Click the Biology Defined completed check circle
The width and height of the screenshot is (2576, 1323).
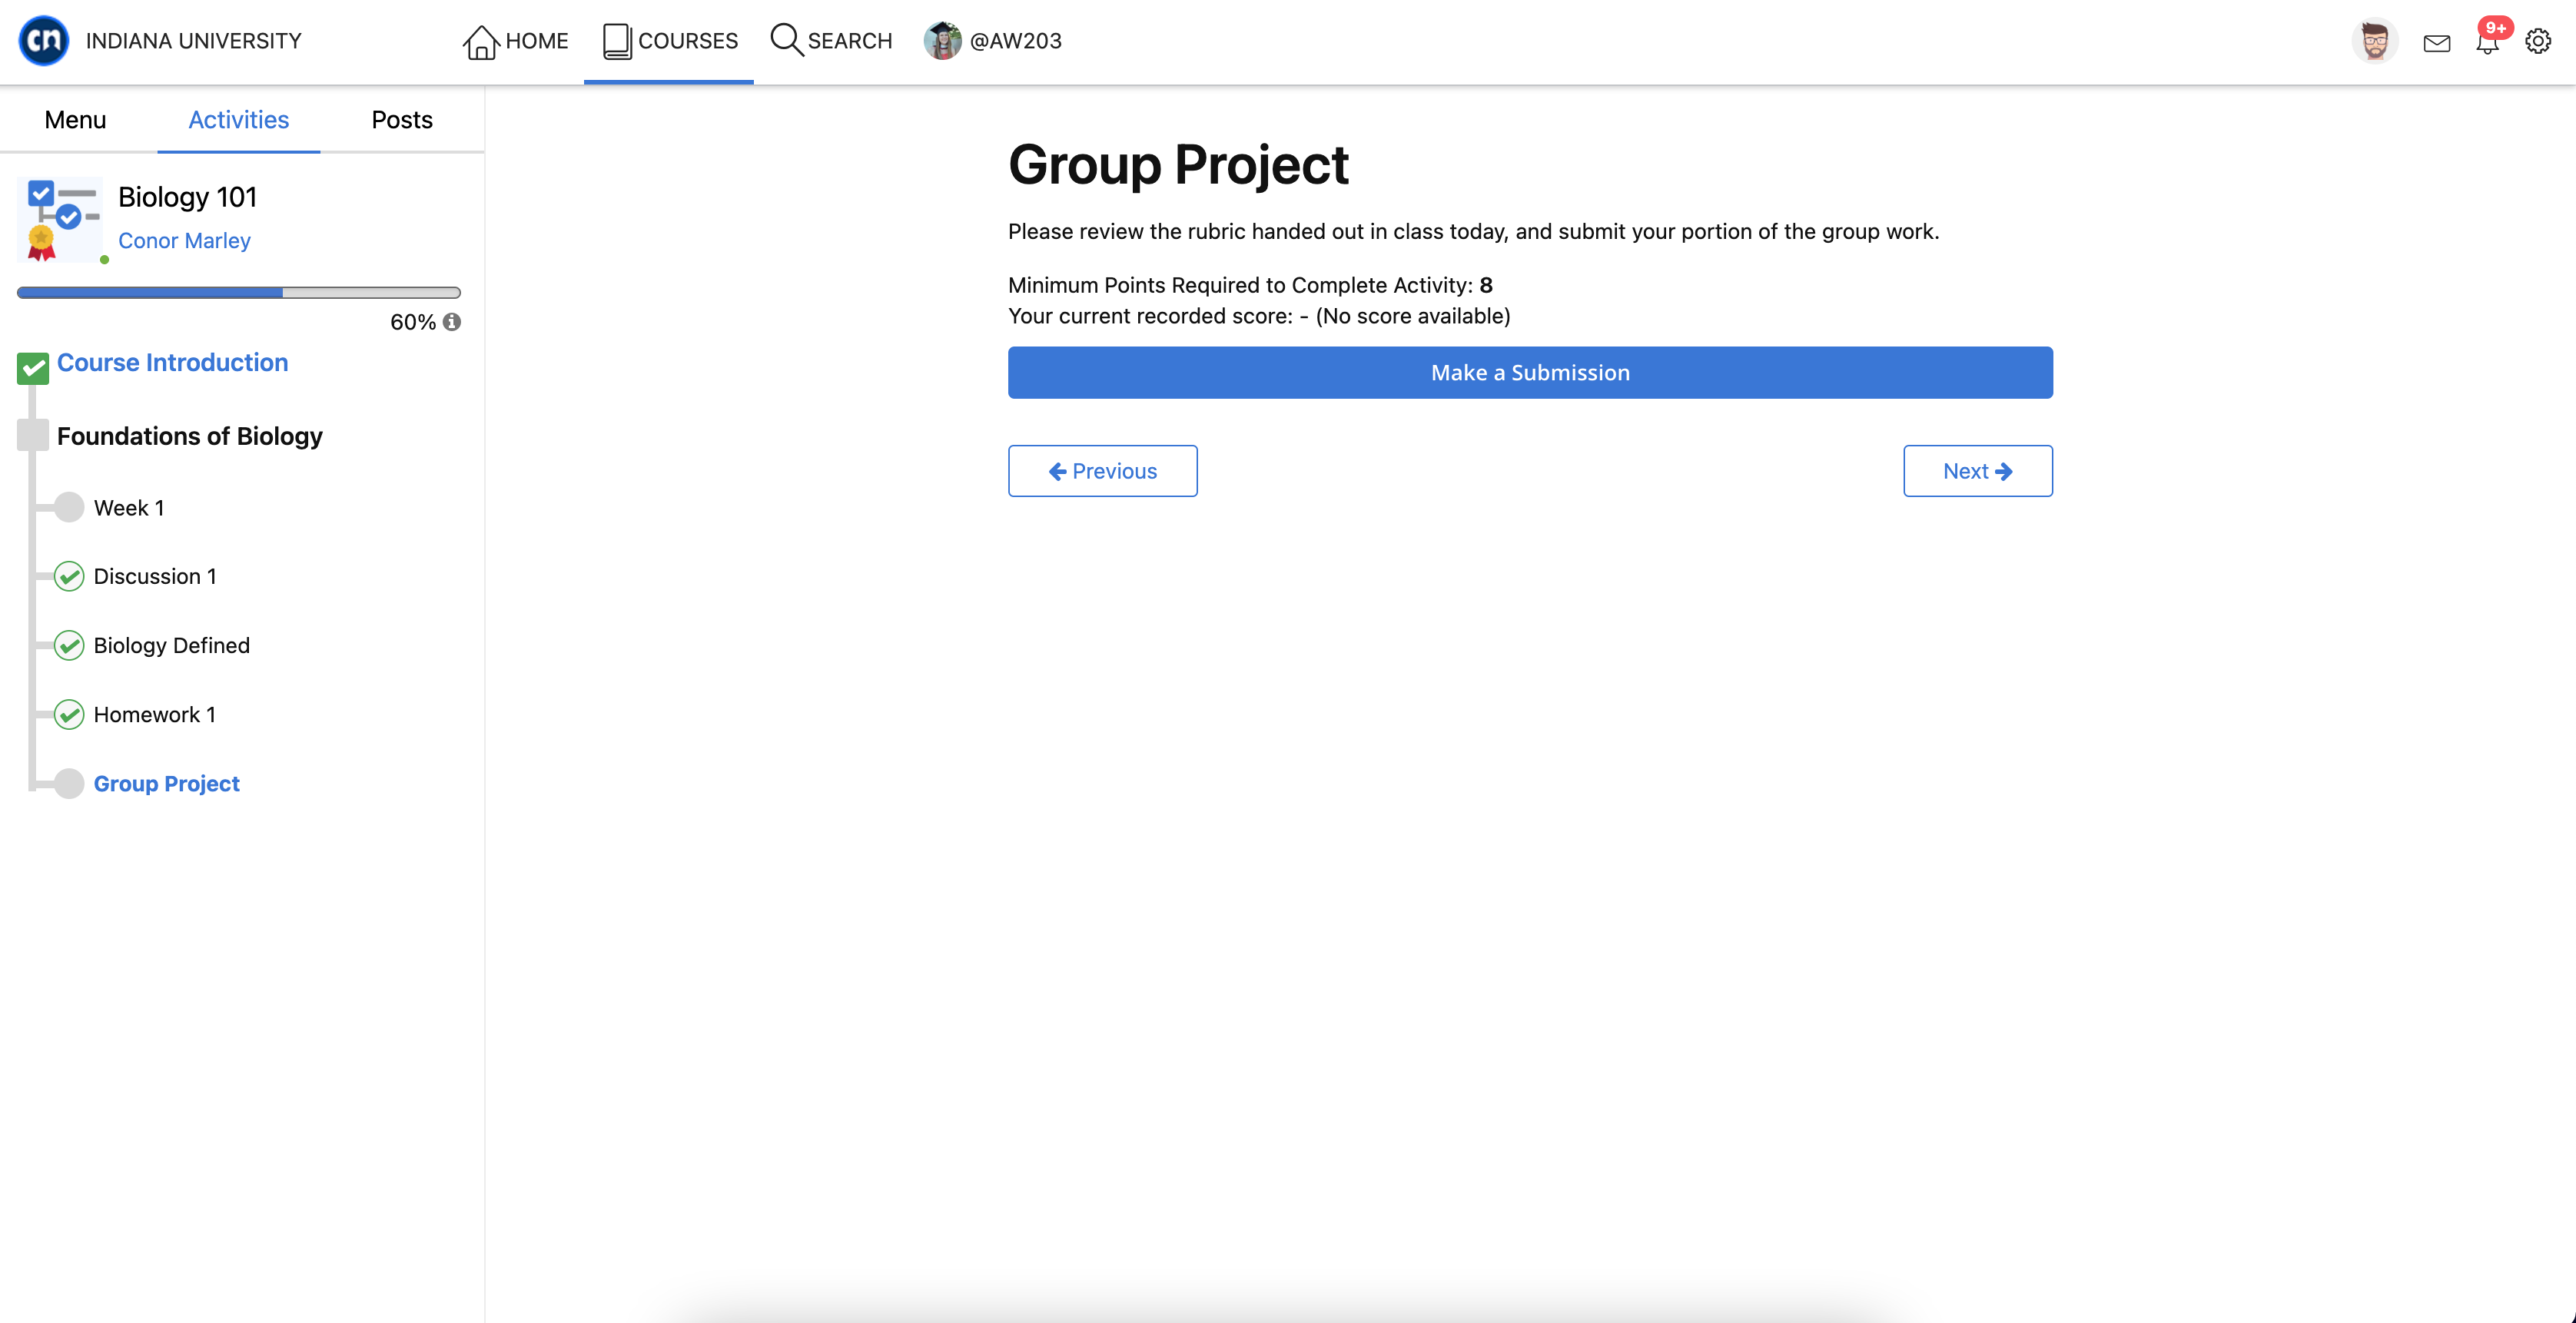pos(69,645)
